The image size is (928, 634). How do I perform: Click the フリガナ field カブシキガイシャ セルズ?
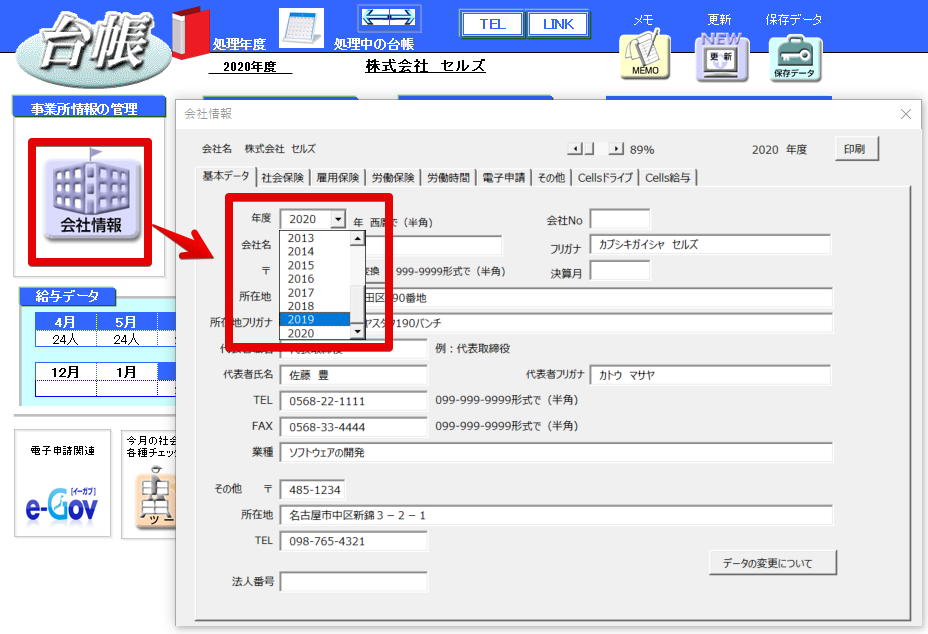(710, 244)
